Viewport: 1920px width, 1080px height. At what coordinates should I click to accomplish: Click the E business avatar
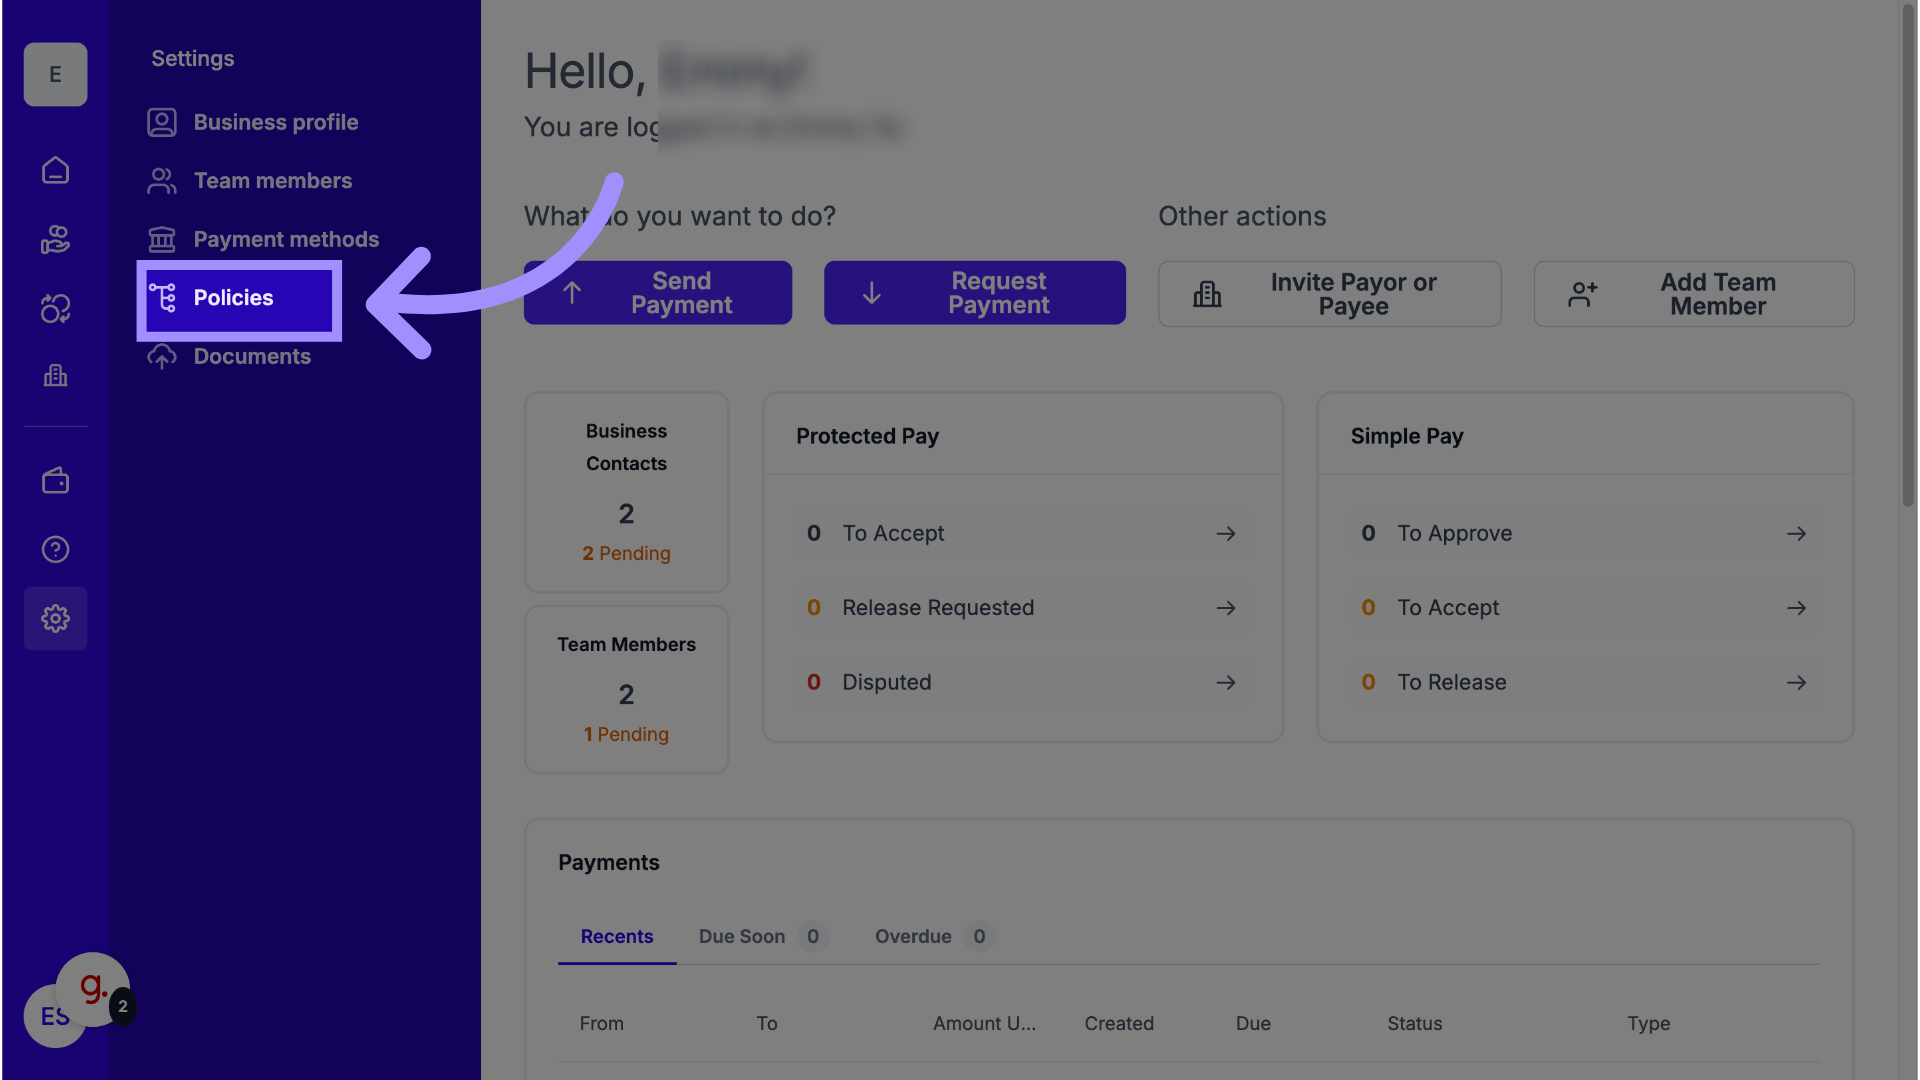coord(55,75)
